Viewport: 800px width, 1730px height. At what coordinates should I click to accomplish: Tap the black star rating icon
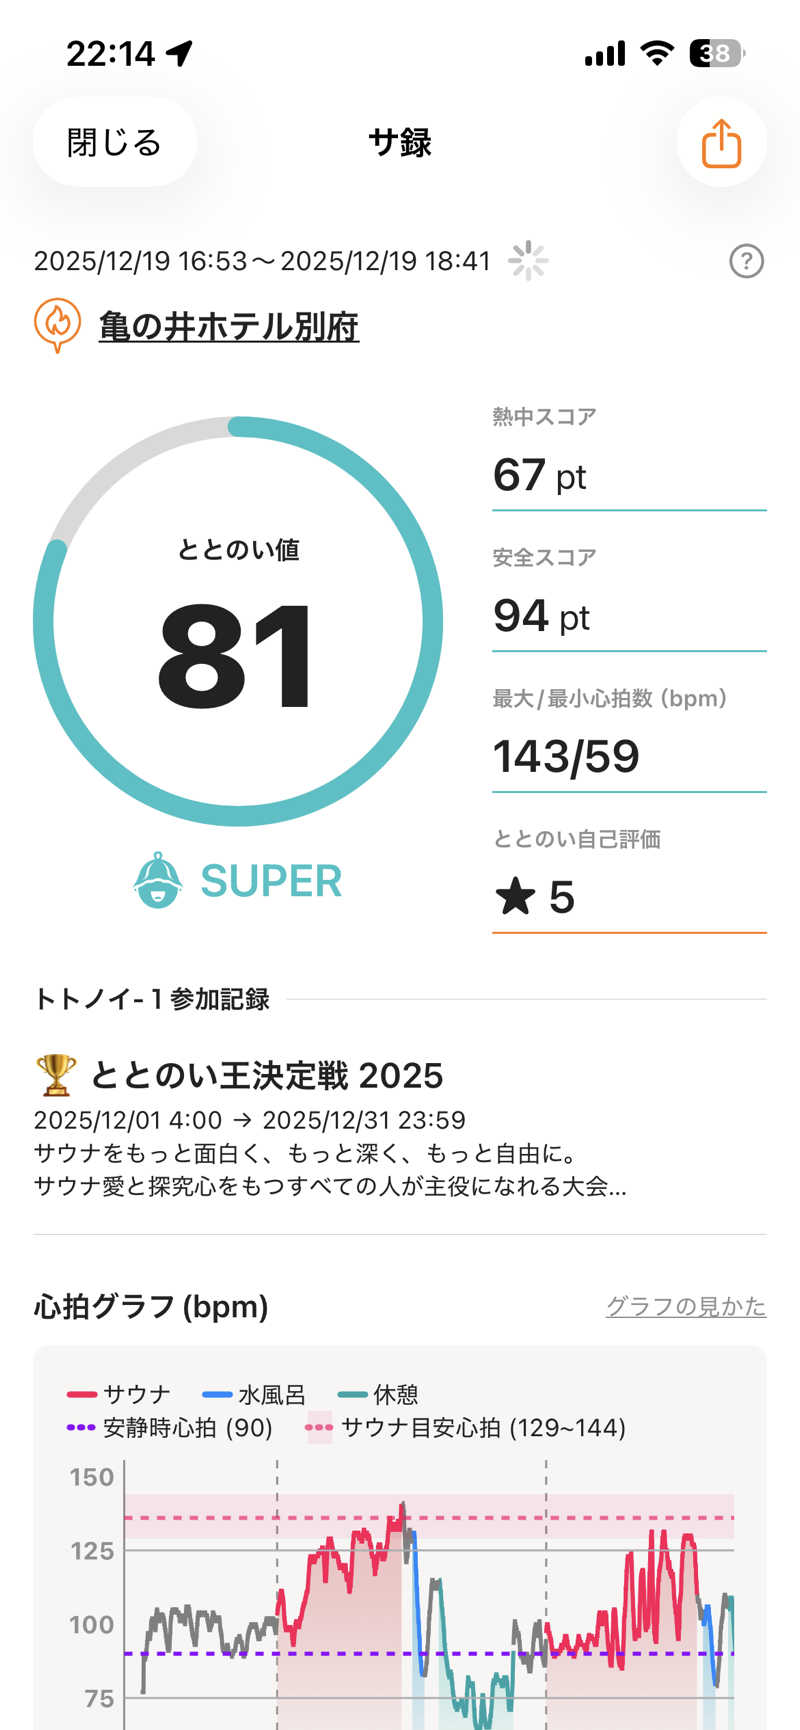[x=516, y=897]
